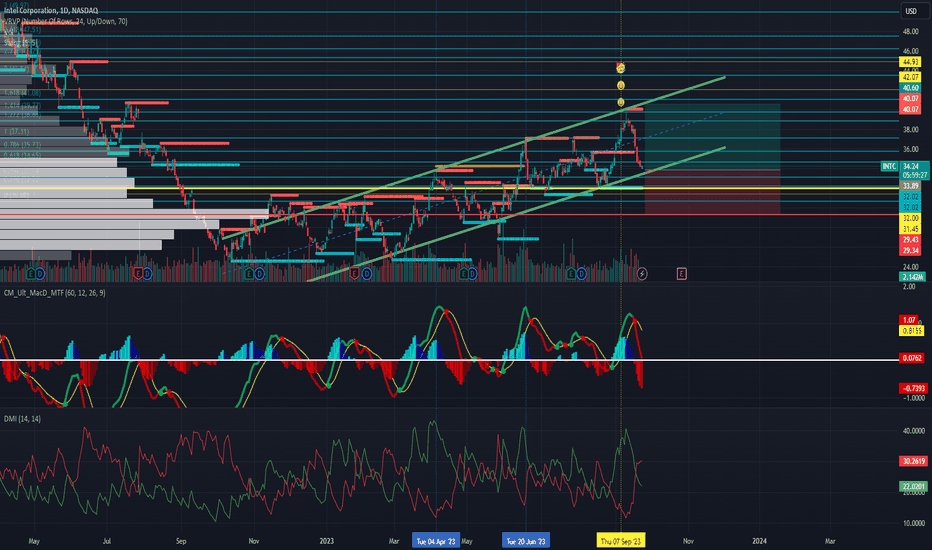Click the red 1.07 MACD value label
The image size is (932, 550).
pyautogui.click(x=909, y=320)
